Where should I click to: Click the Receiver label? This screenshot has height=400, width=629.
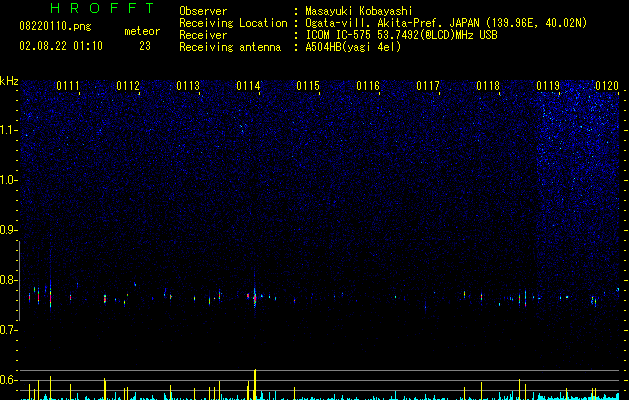coord(203,35)
